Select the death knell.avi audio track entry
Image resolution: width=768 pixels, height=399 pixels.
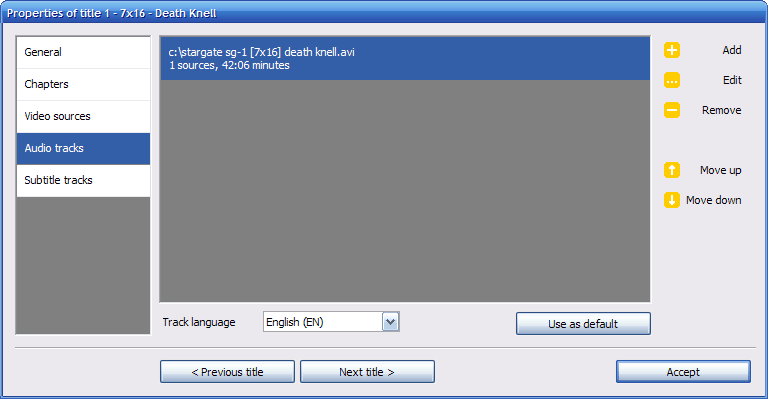point(405,59)
